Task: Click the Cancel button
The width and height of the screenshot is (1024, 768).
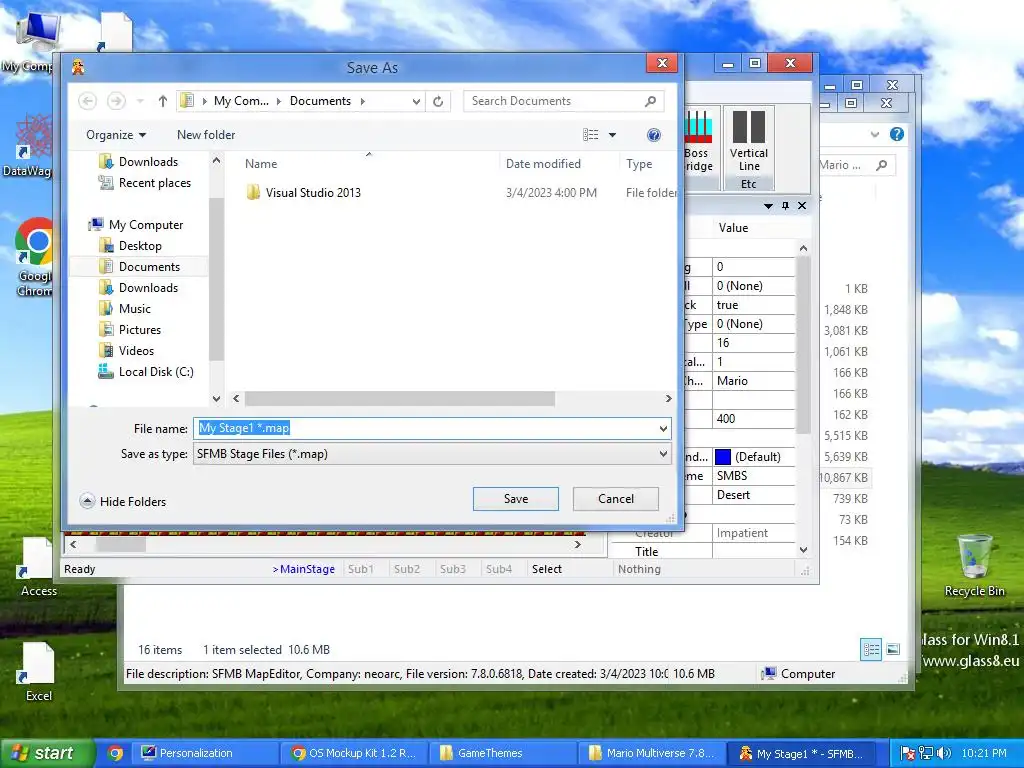Action: [x=616, y=499]
